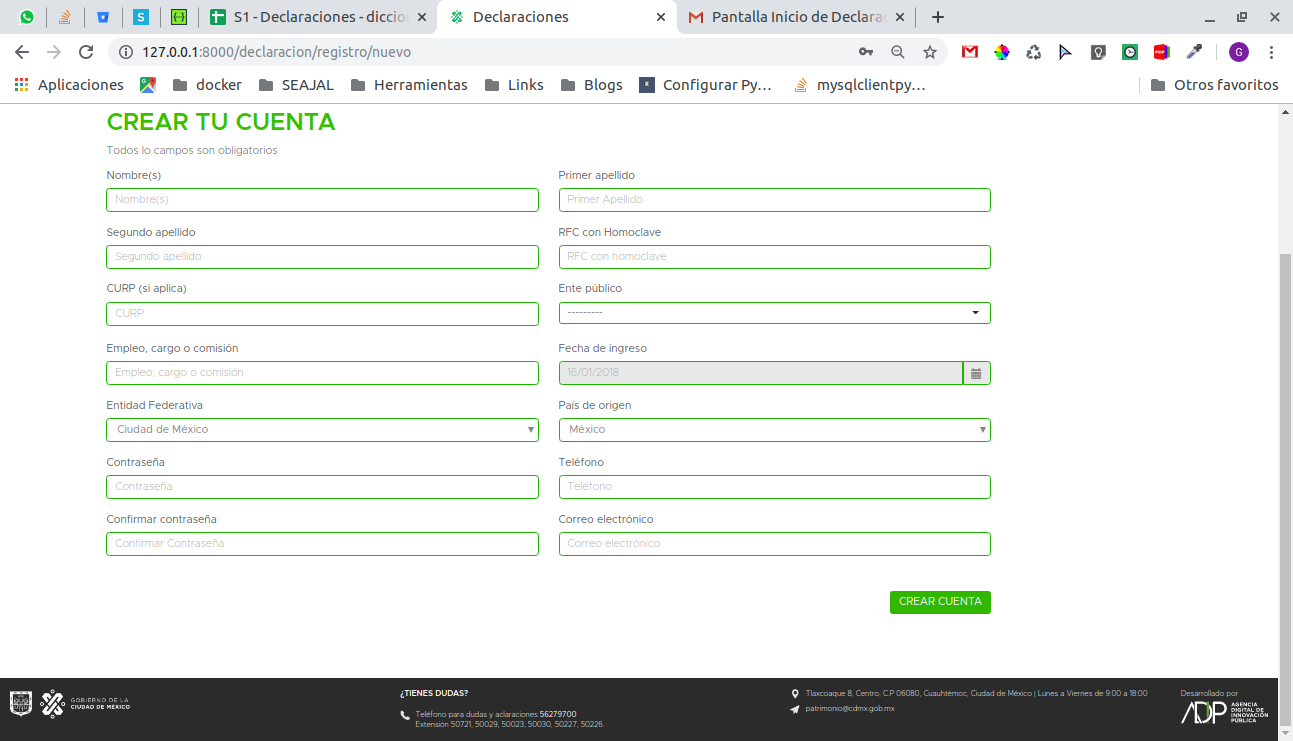
Task: Open the Herramientas bookmarks folder
Action: [x=409, y=85]
